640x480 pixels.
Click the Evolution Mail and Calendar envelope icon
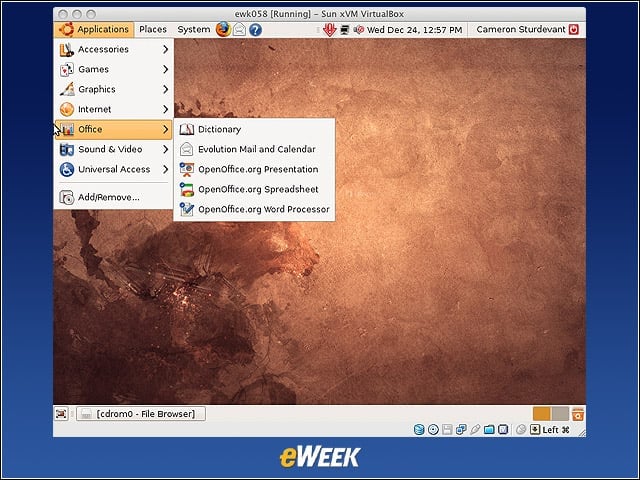(x=187, y=149)
